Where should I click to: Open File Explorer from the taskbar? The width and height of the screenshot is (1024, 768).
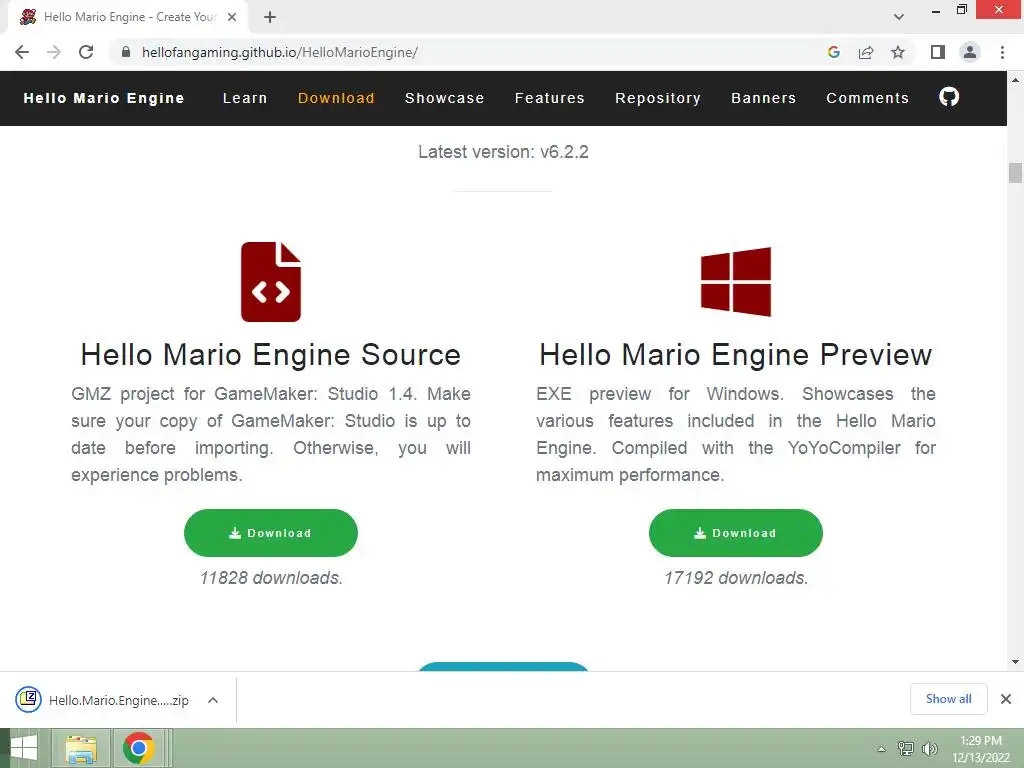click(x=81, y=748)
